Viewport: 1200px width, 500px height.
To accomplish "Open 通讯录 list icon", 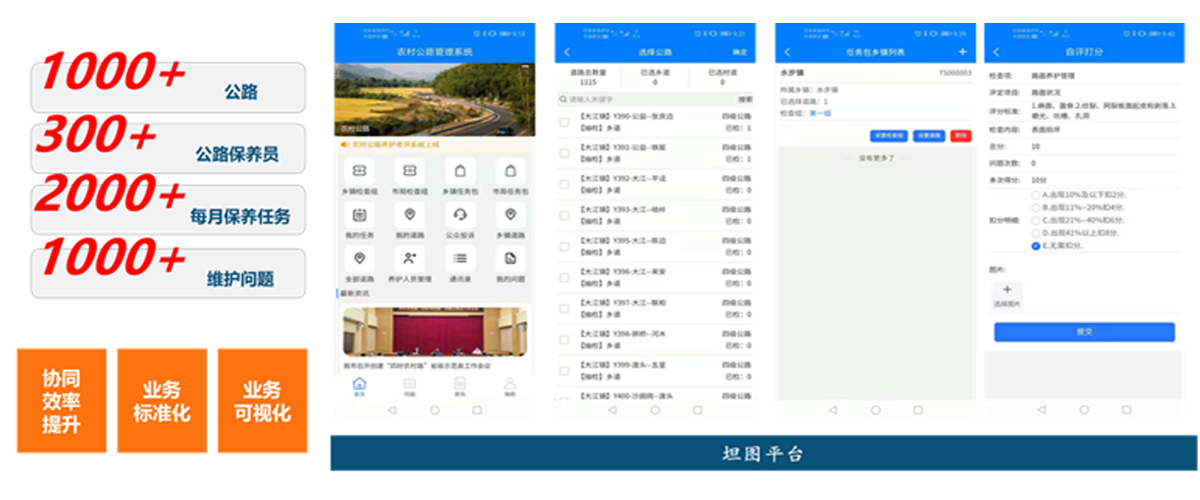I will [460, 258].
